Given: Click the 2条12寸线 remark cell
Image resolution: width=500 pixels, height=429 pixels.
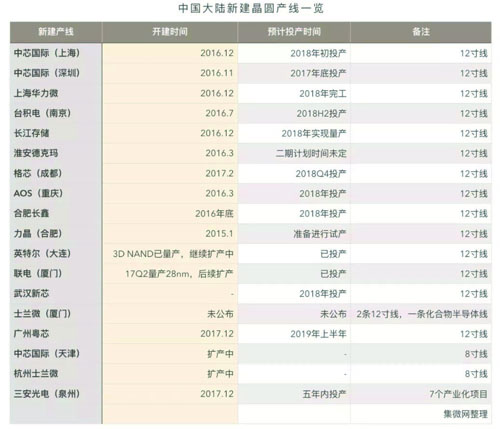Looking at the screenshot, I should pyautogui.click(x=422, y=314).
